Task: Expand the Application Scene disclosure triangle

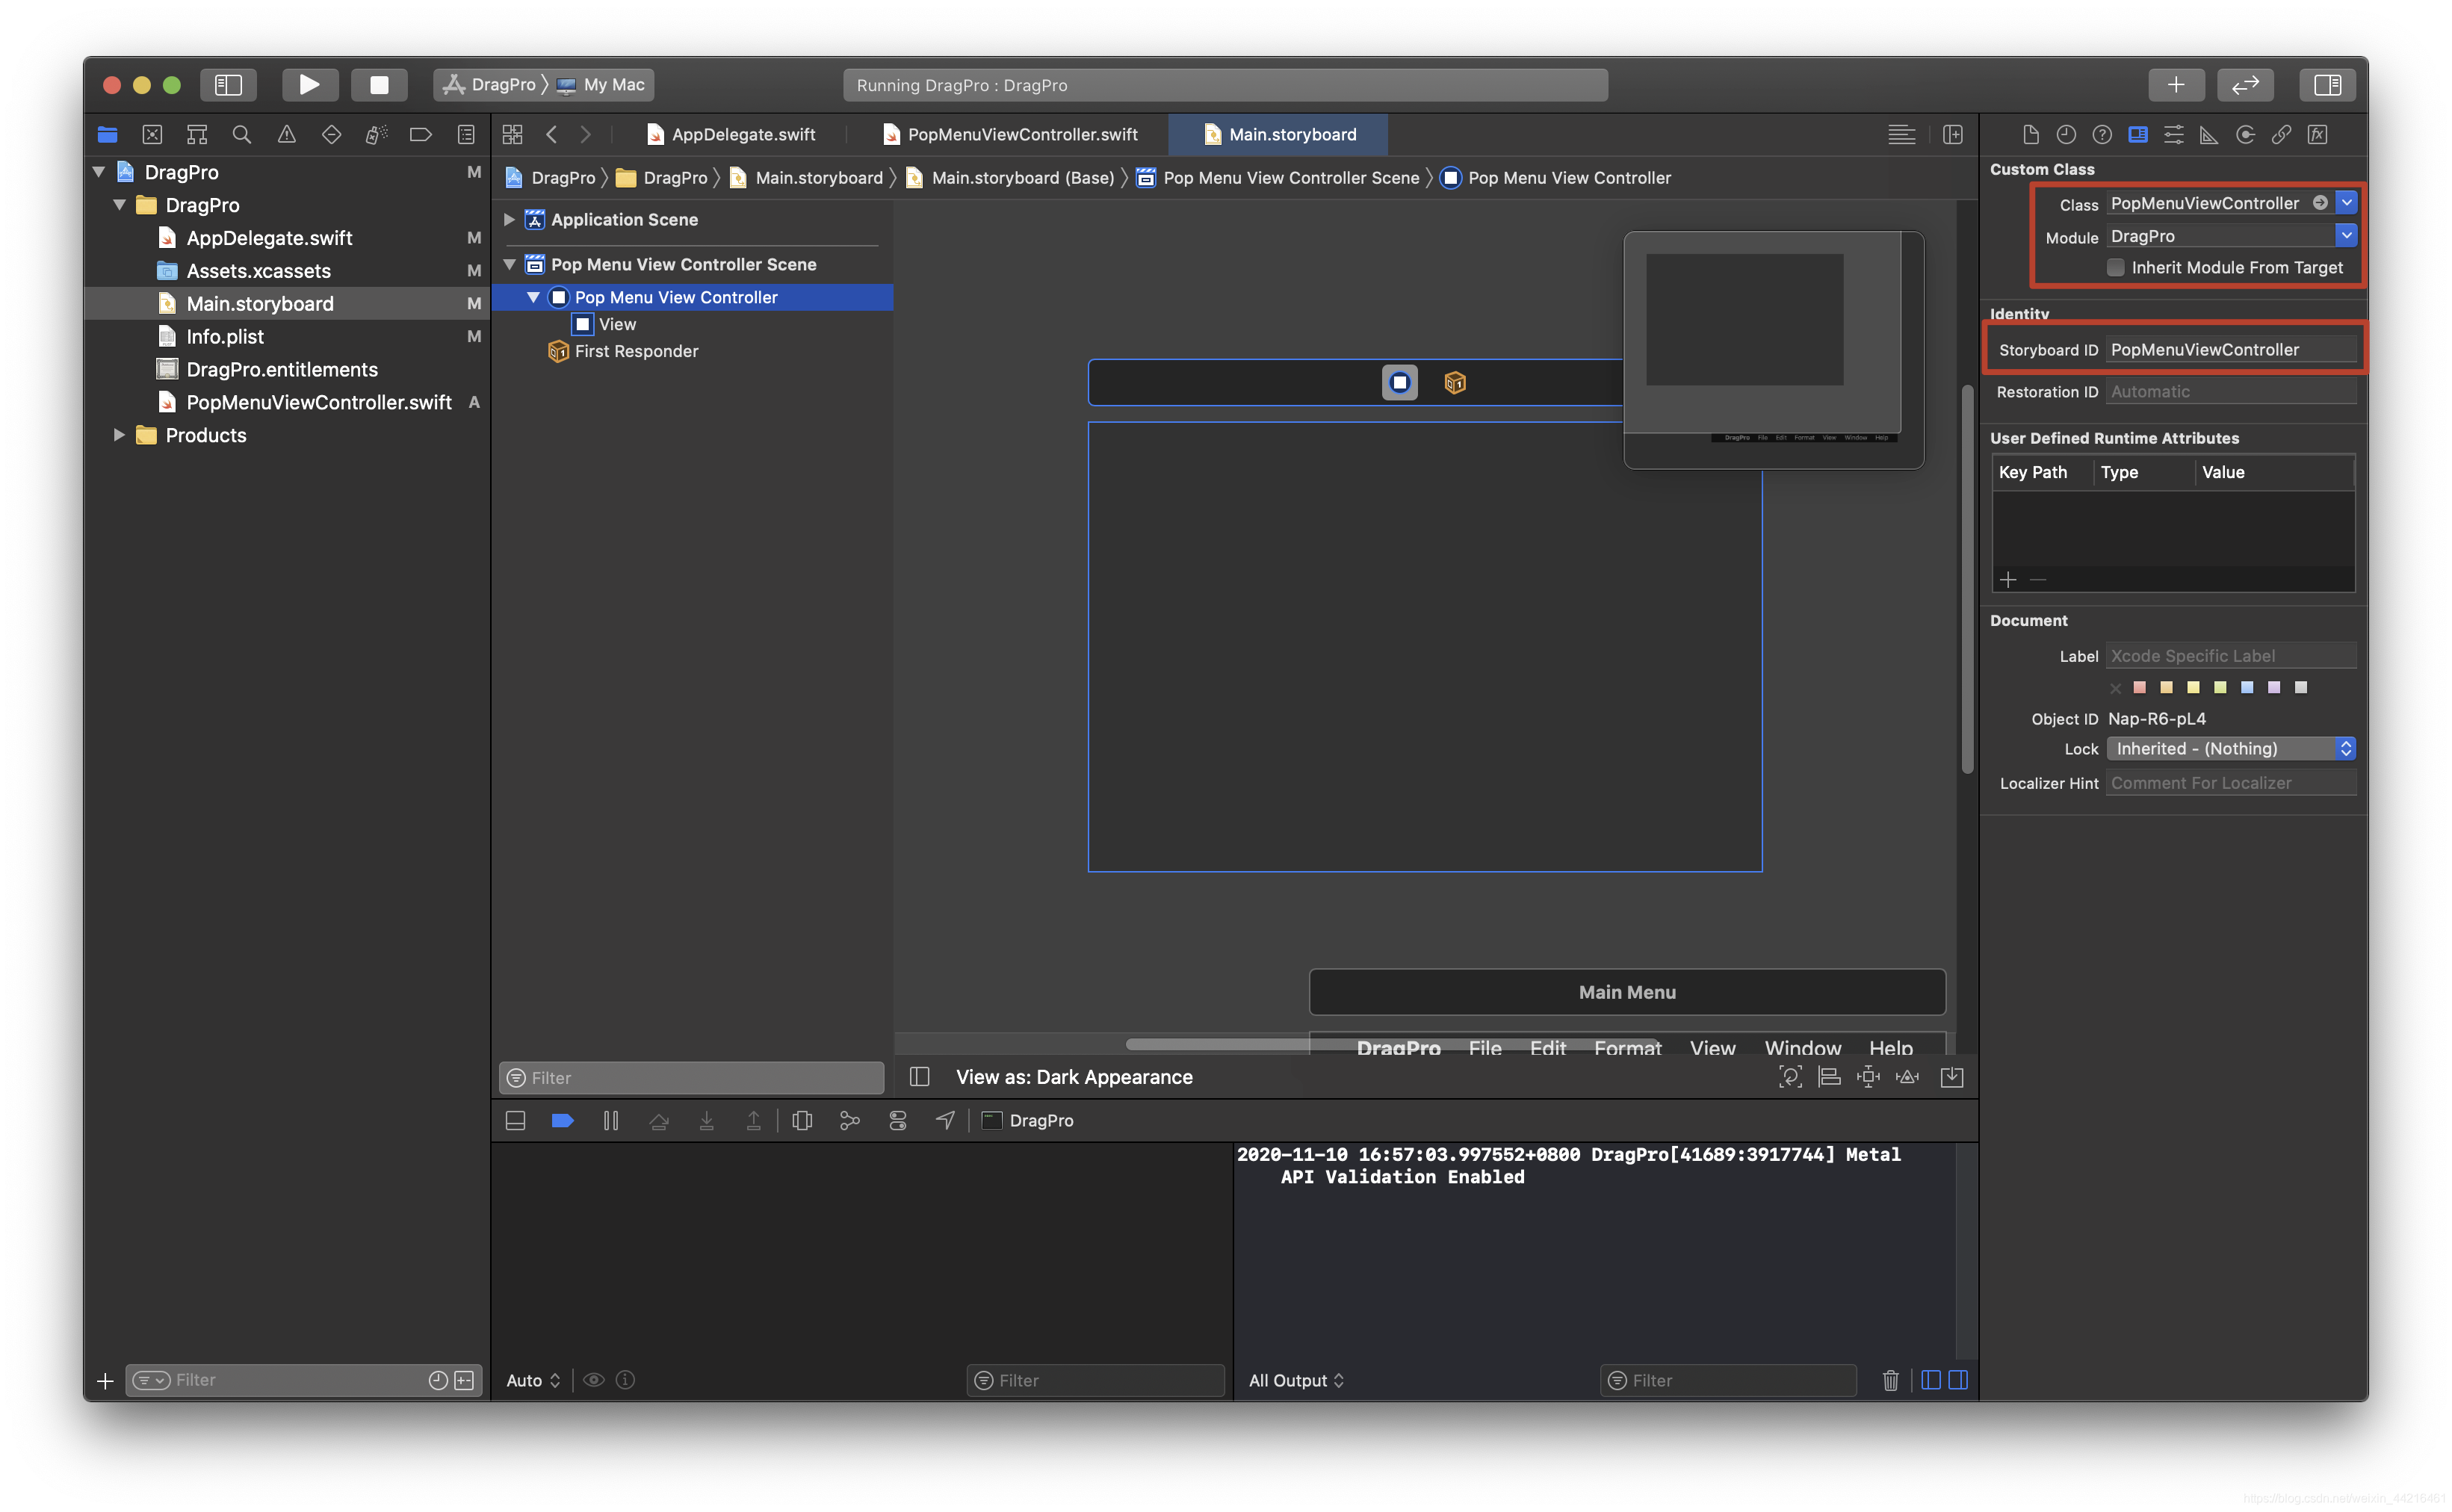Action: [x=509, y=219]
